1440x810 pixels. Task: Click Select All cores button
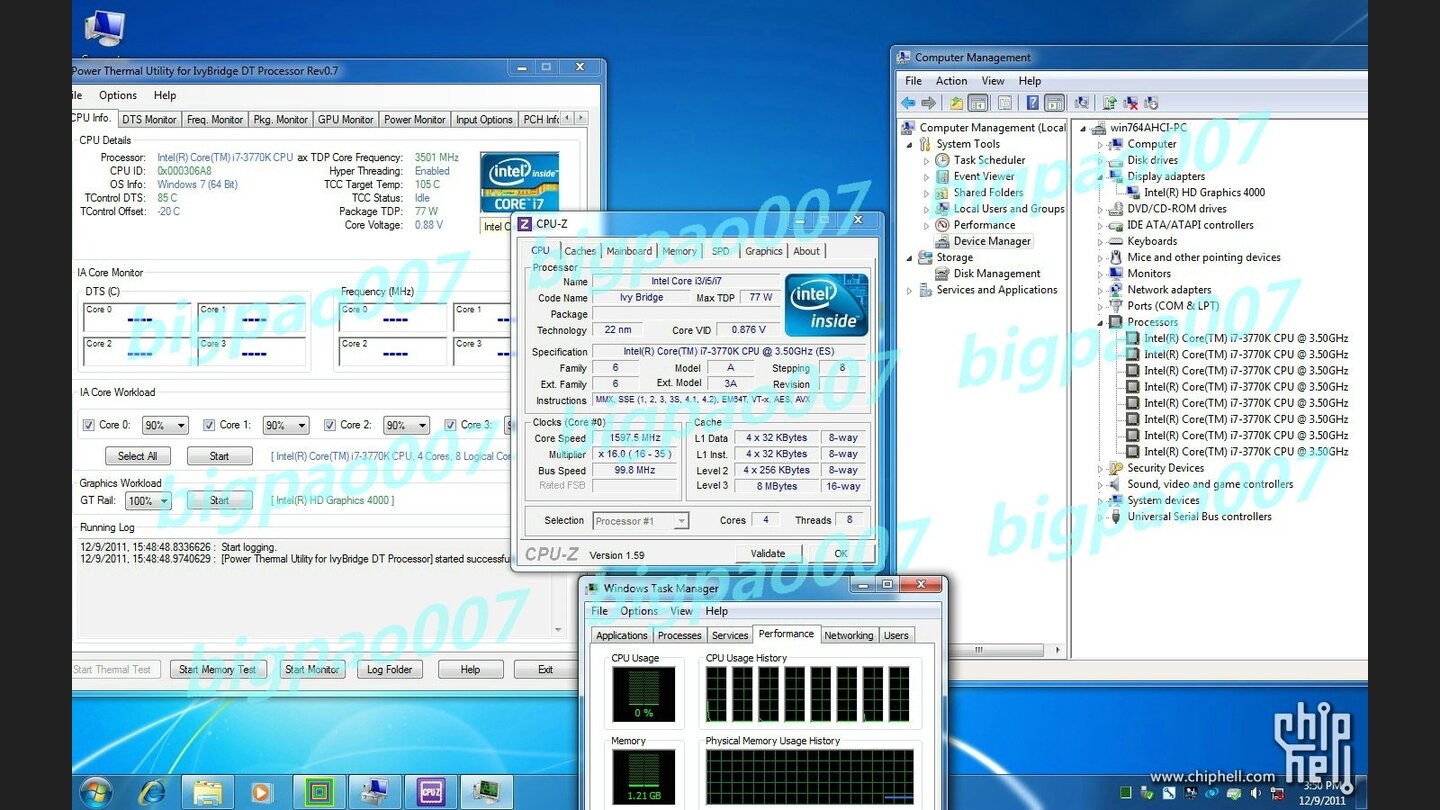[x=138, y=456]
